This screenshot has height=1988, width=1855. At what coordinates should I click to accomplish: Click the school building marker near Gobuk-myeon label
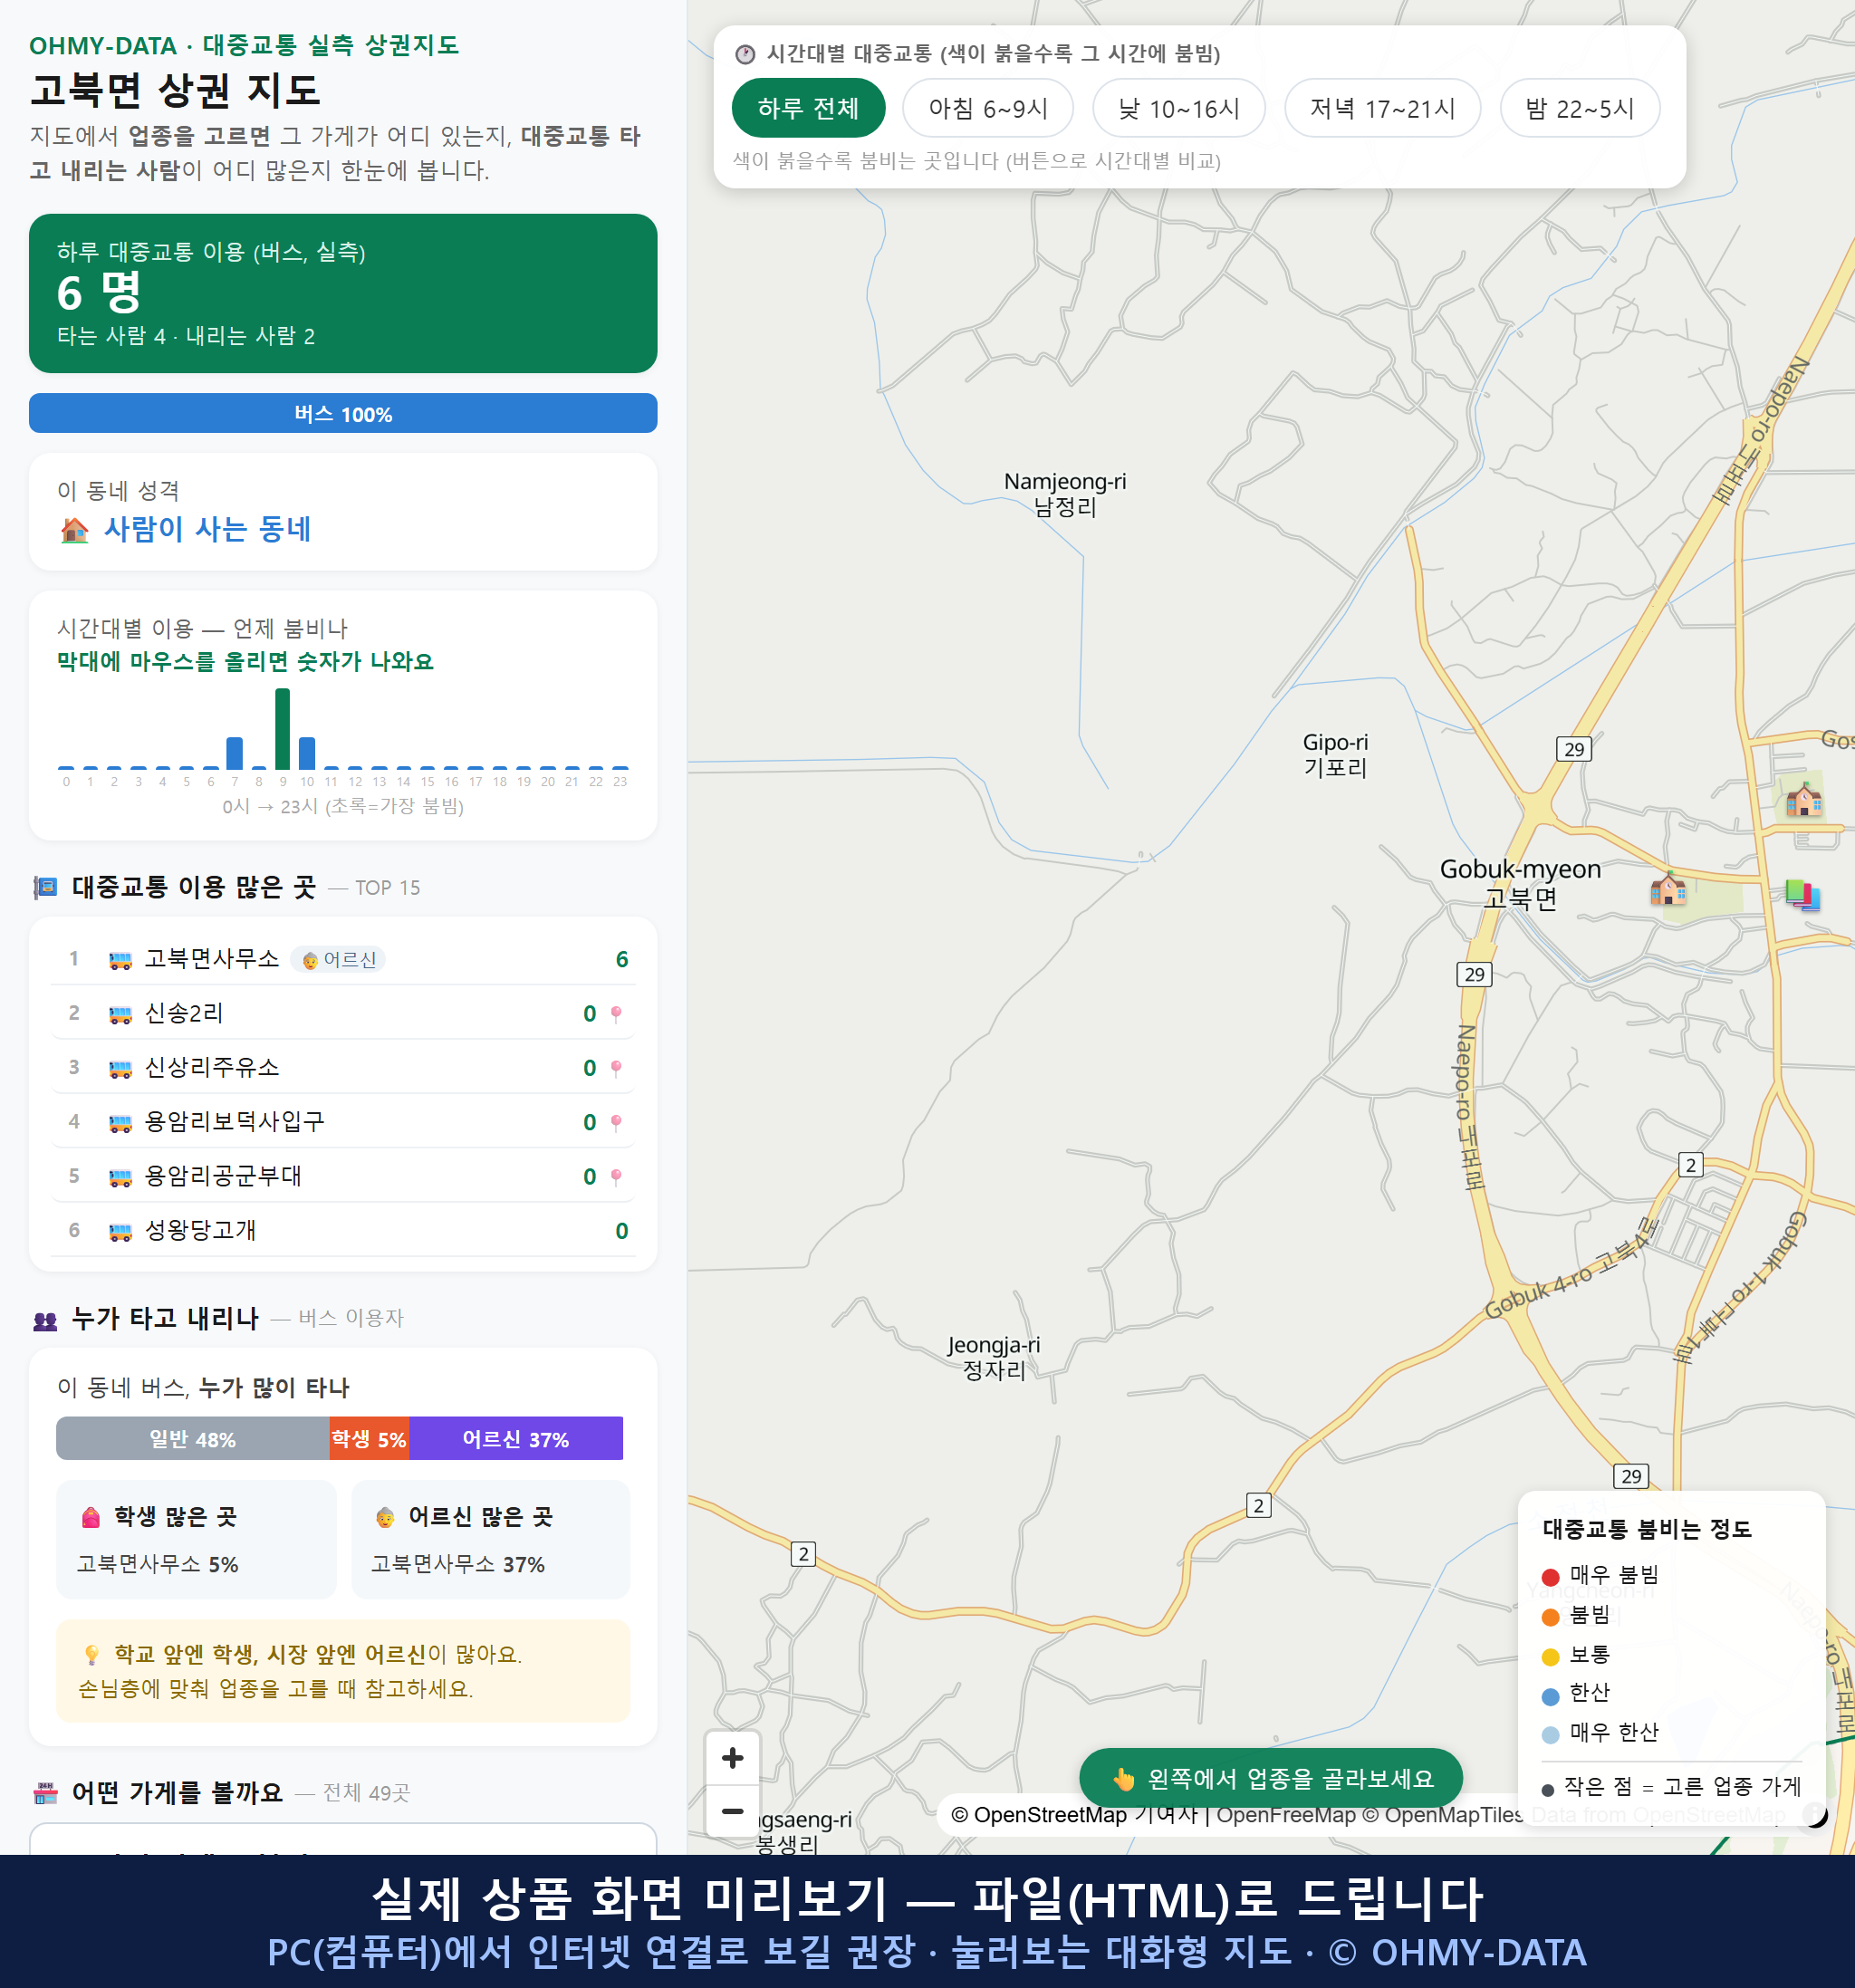click(1668, 887)
